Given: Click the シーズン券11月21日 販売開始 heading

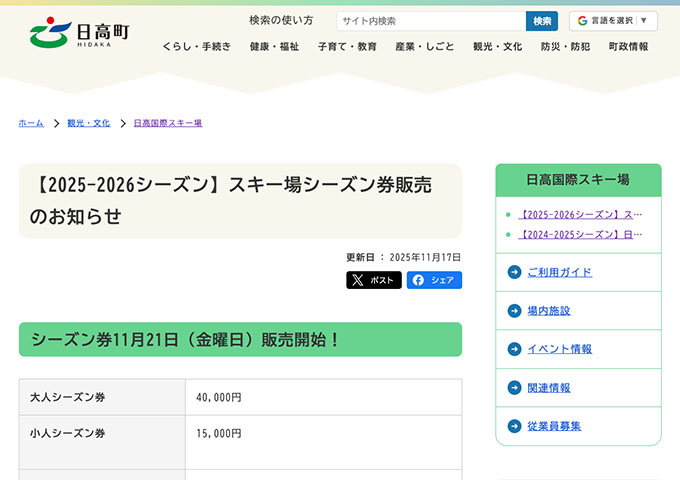Looking at the screenshot, I should (x=240, y=340).
